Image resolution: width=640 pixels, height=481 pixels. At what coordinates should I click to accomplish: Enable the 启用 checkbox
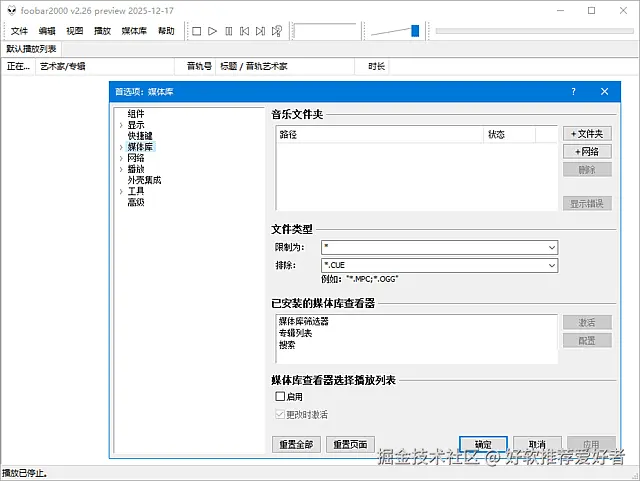(280, 396)
